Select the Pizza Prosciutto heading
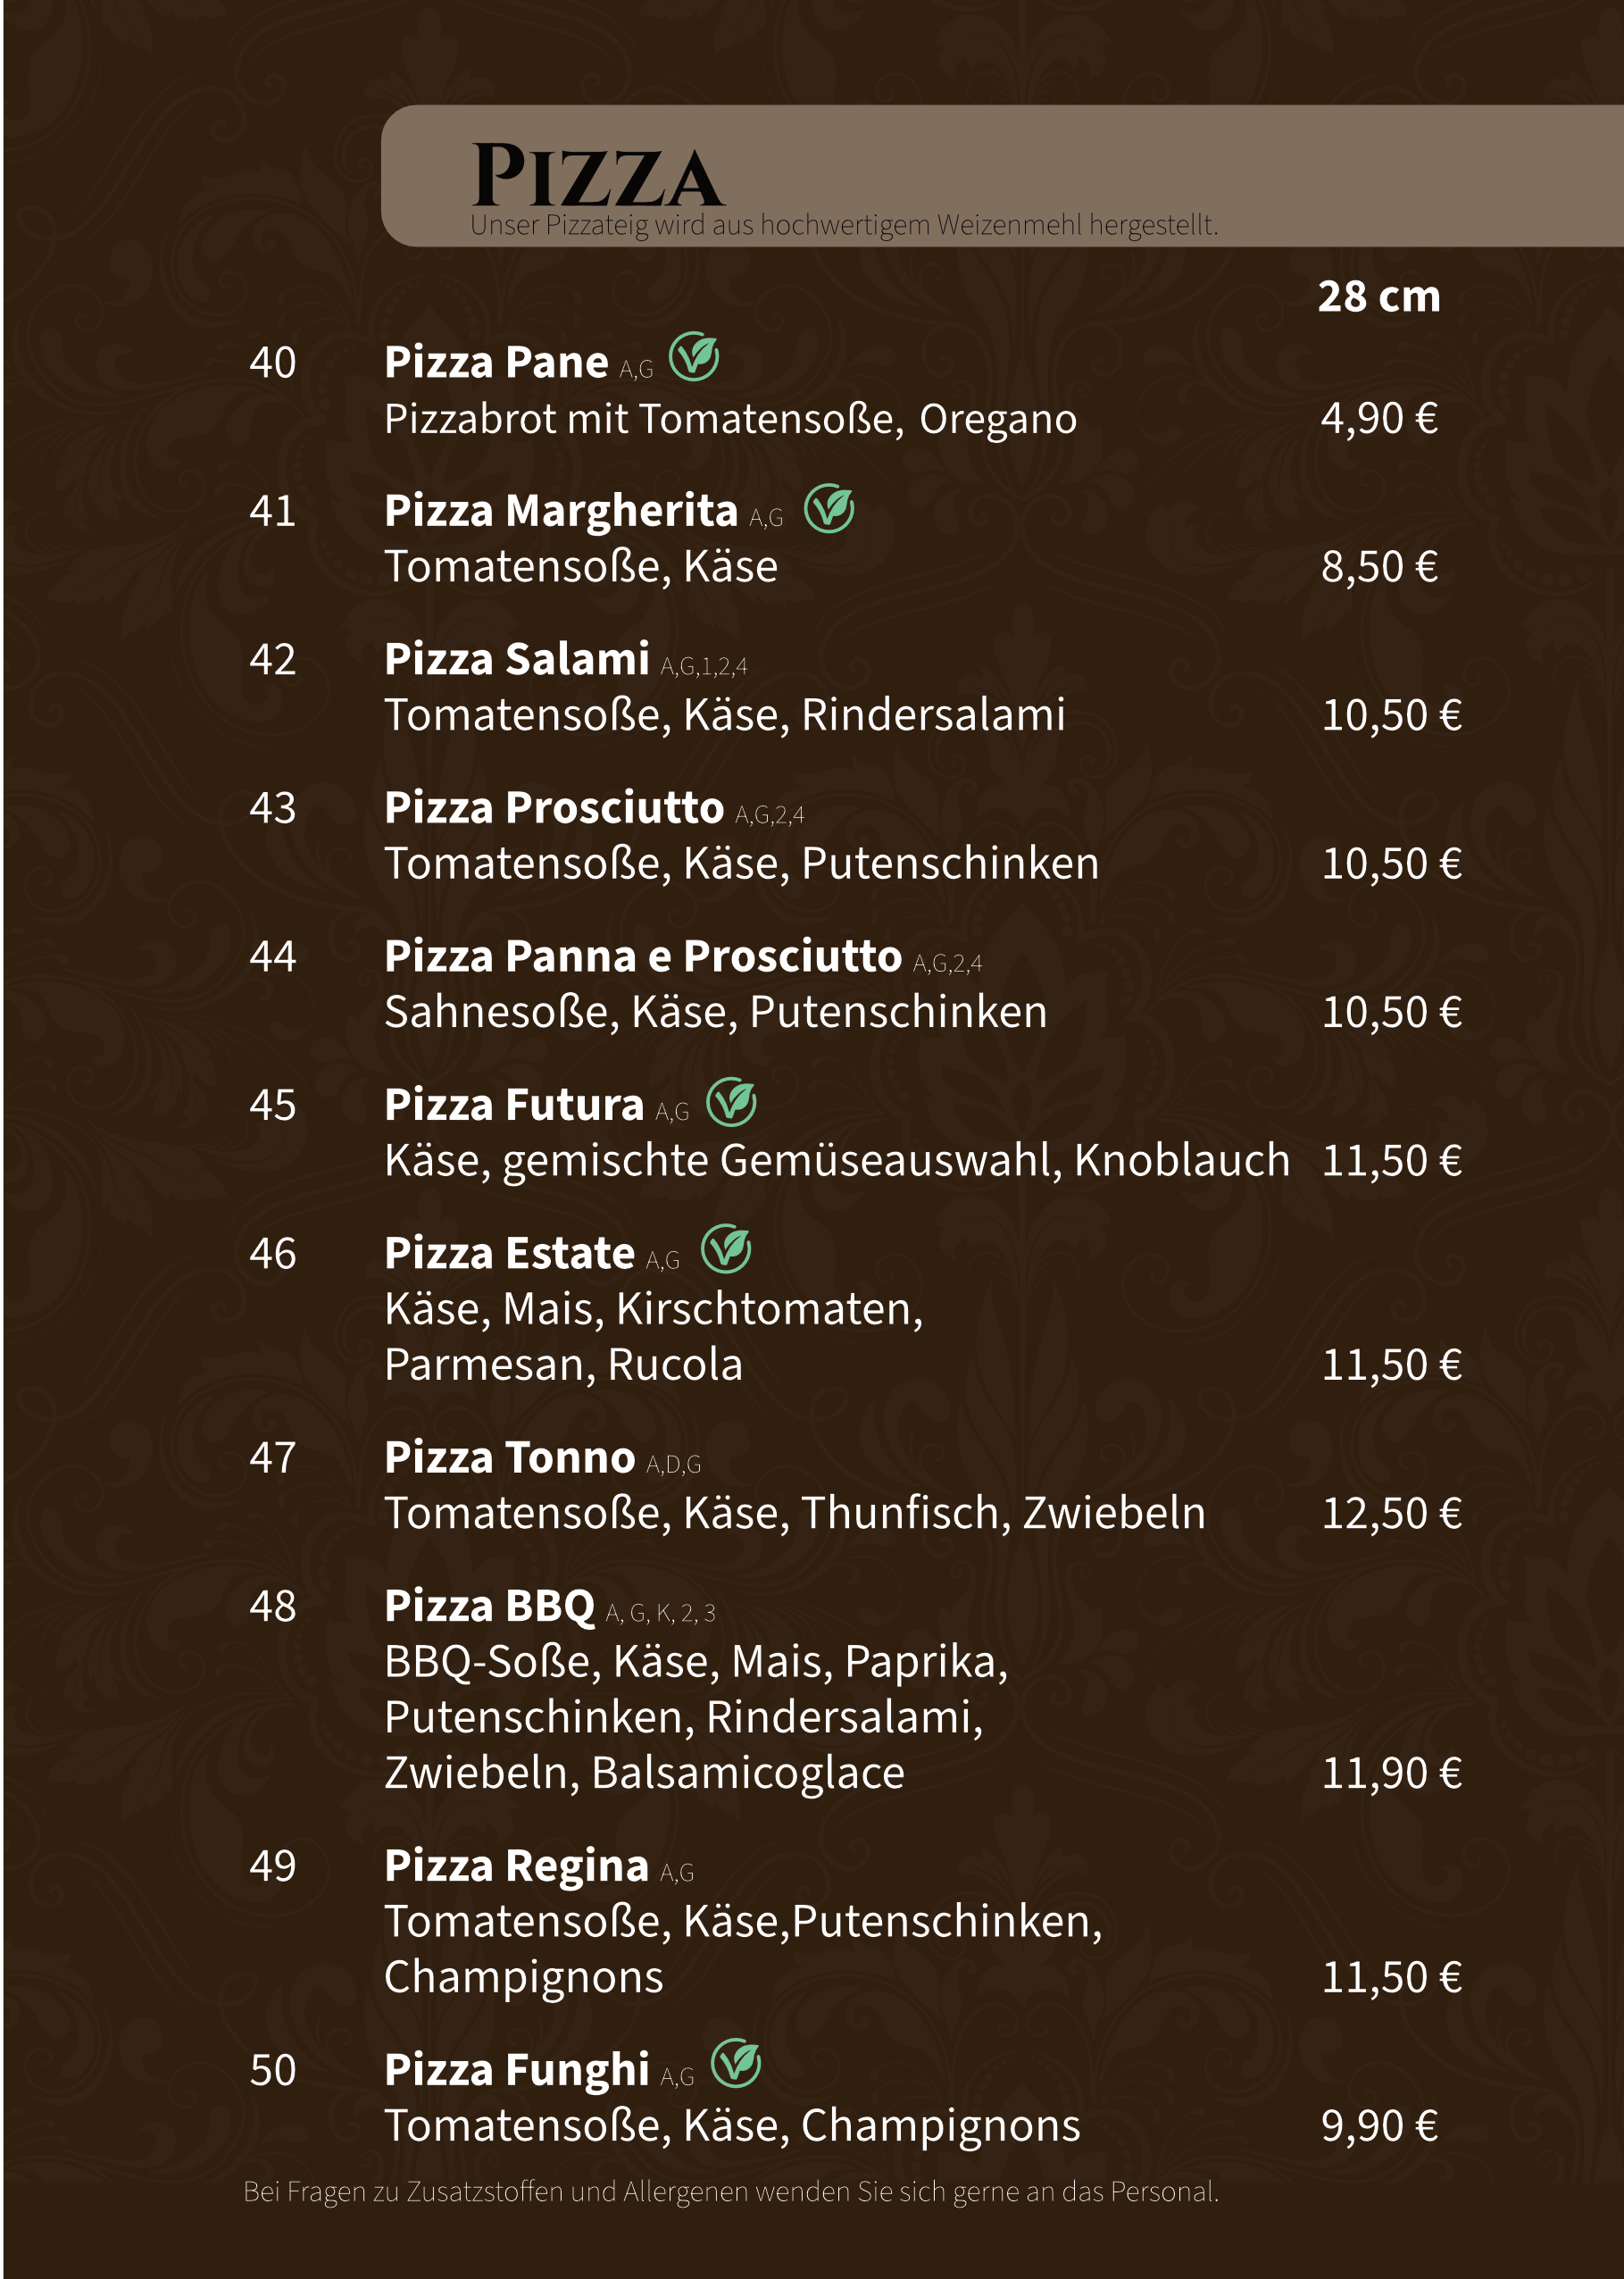 [x=554, y=807]
